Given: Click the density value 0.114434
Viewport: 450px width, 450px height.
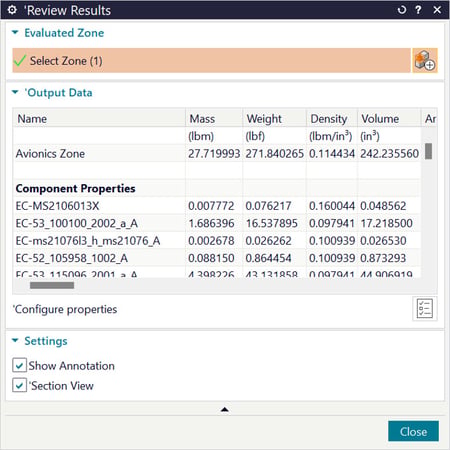Looking at the screenshot, I should click(x=332, y=154).
